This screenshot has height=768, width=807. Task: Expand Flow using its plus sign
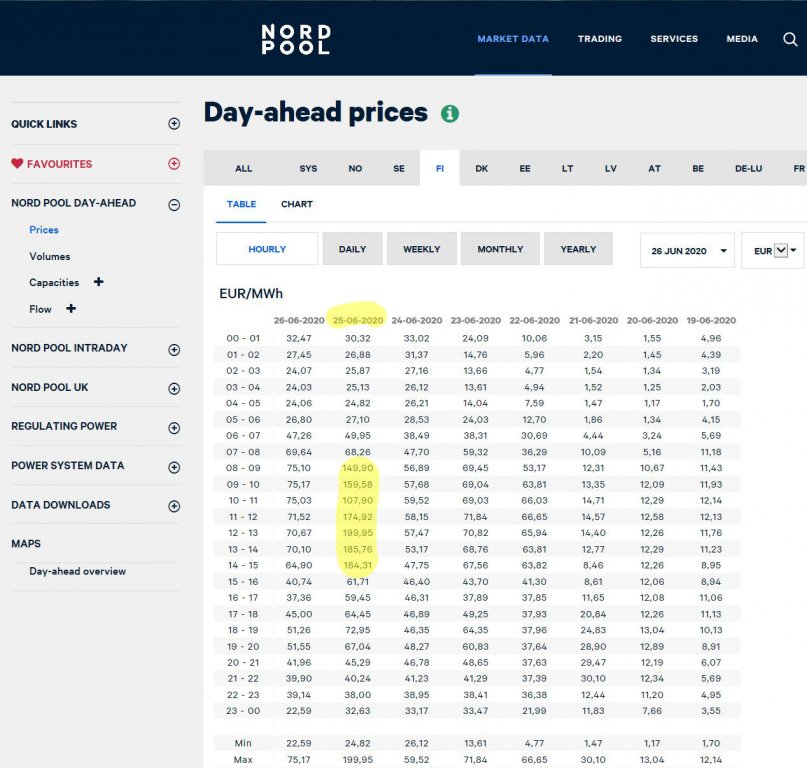(71, 308)
